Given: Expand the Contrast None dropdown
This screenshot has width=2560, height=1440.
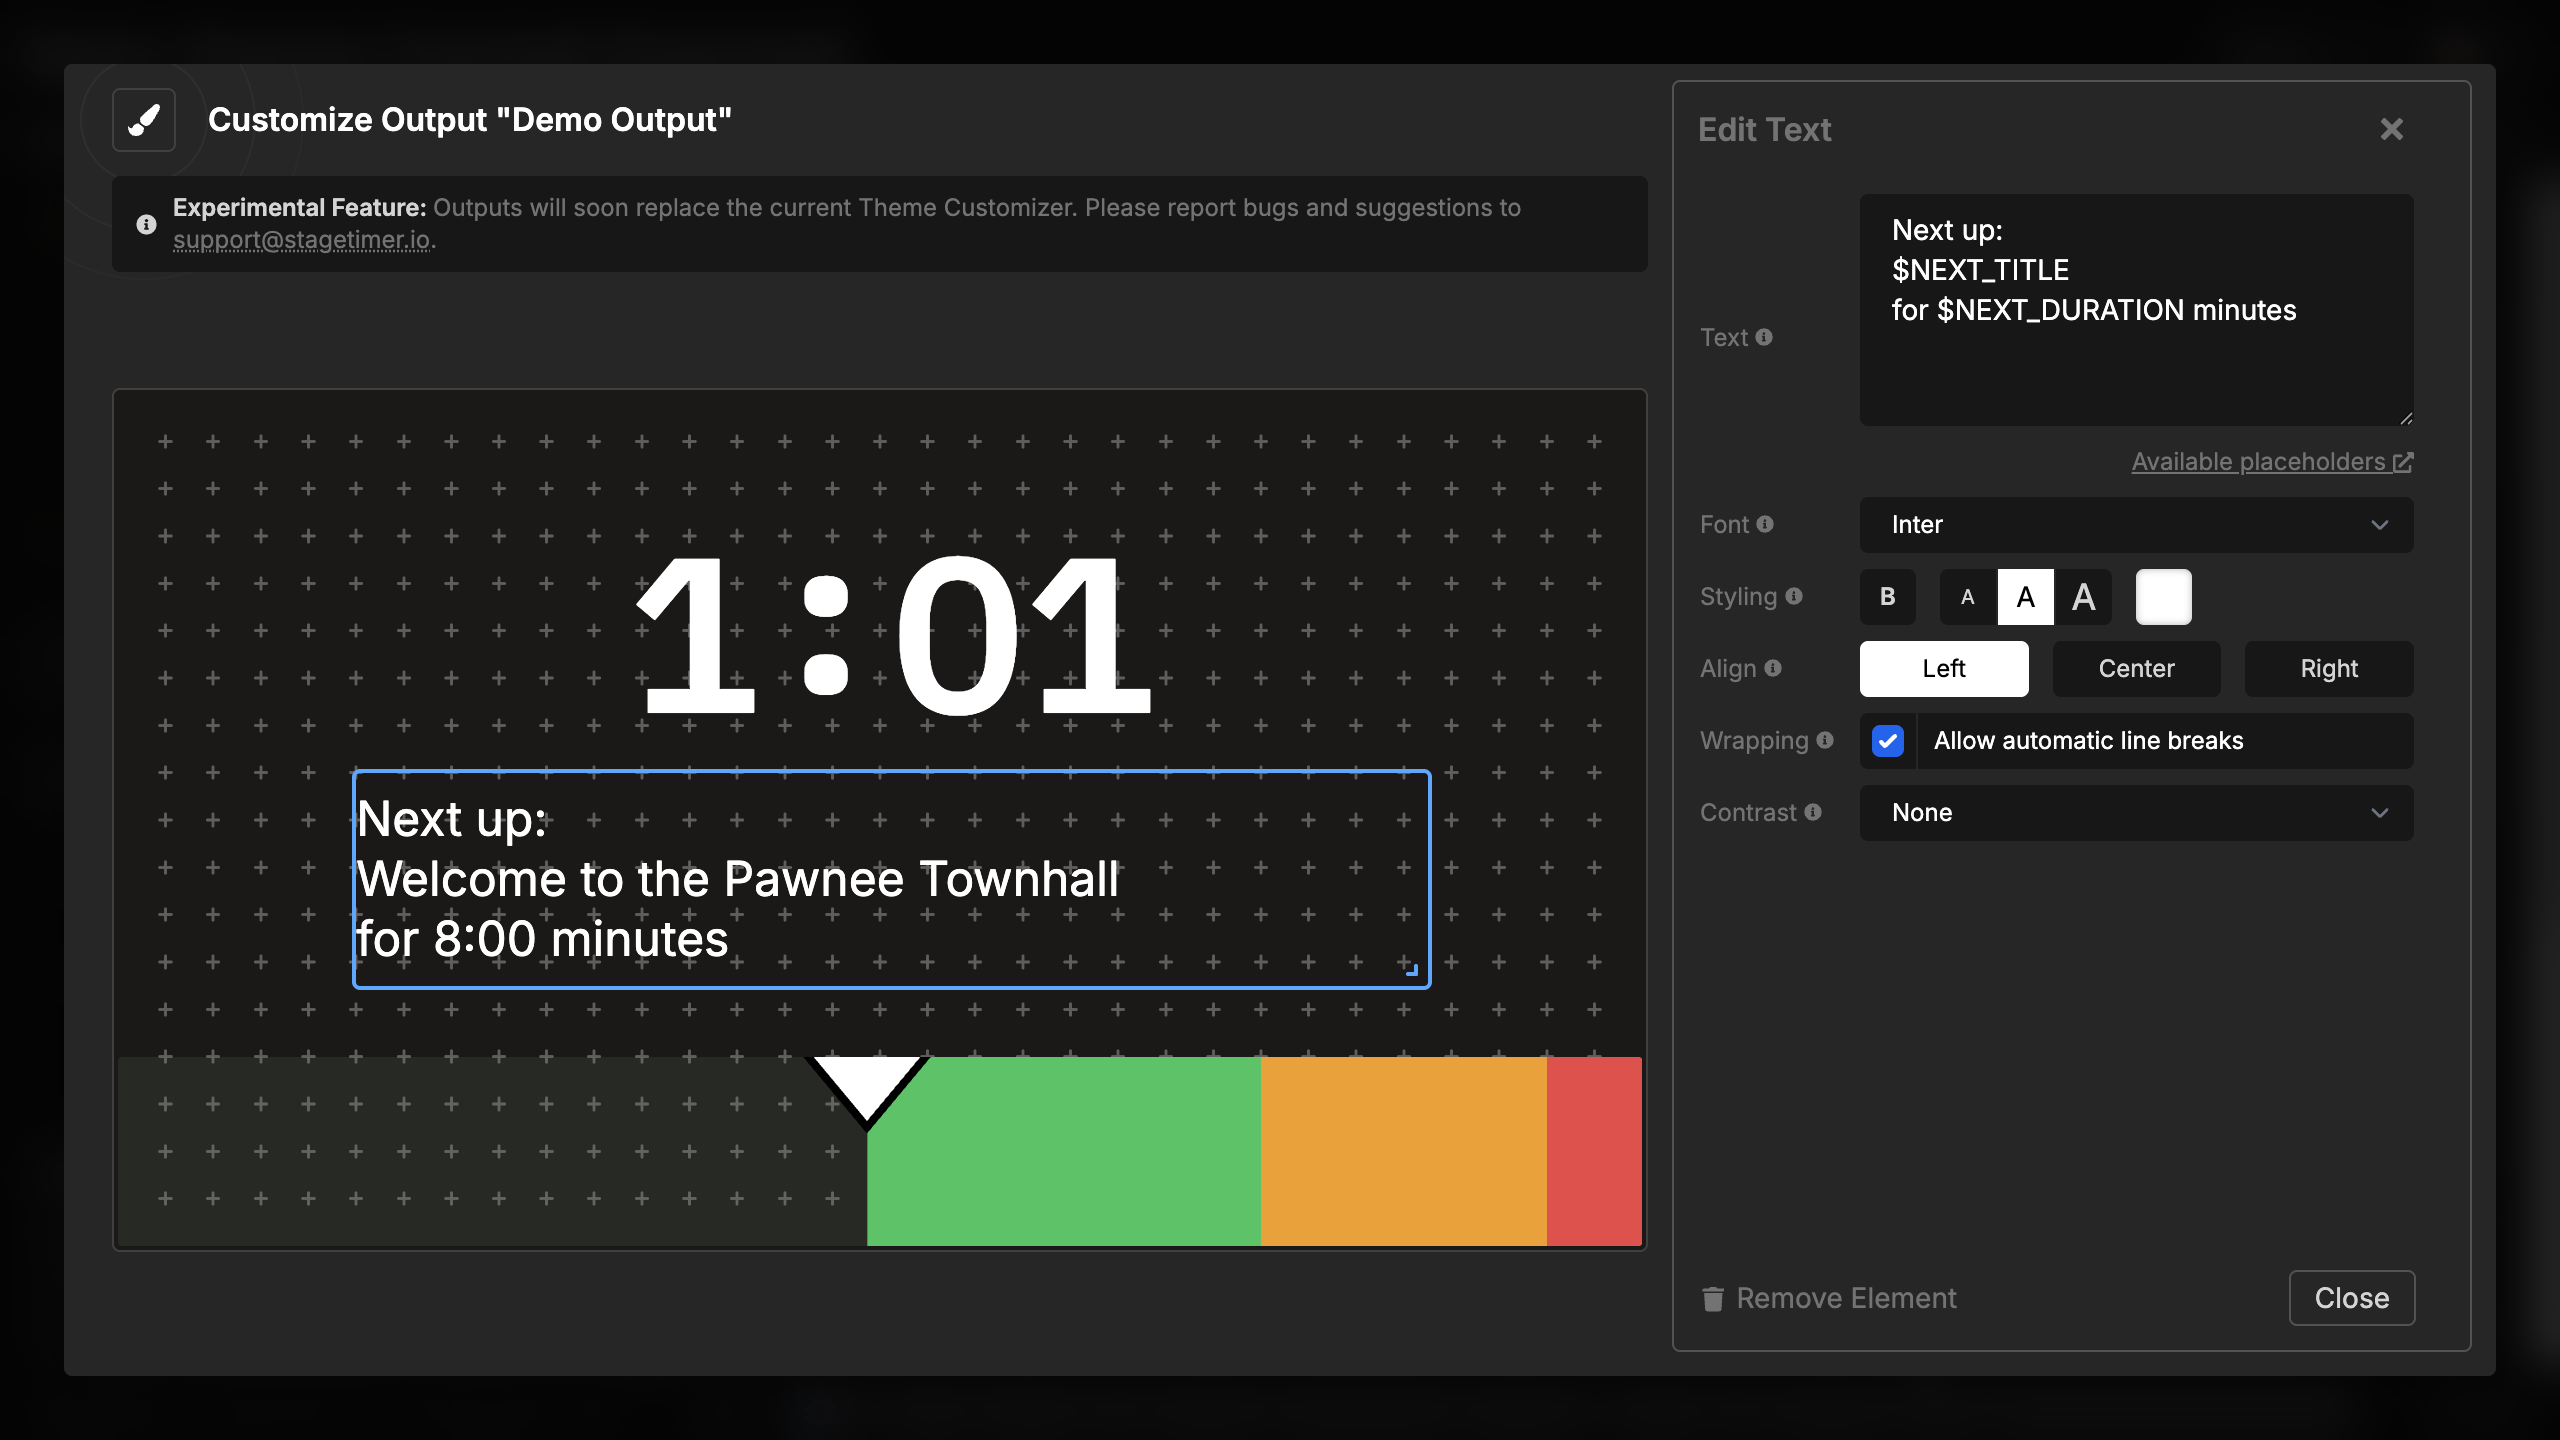Looking at the screenshot, I should [2136, 813].
